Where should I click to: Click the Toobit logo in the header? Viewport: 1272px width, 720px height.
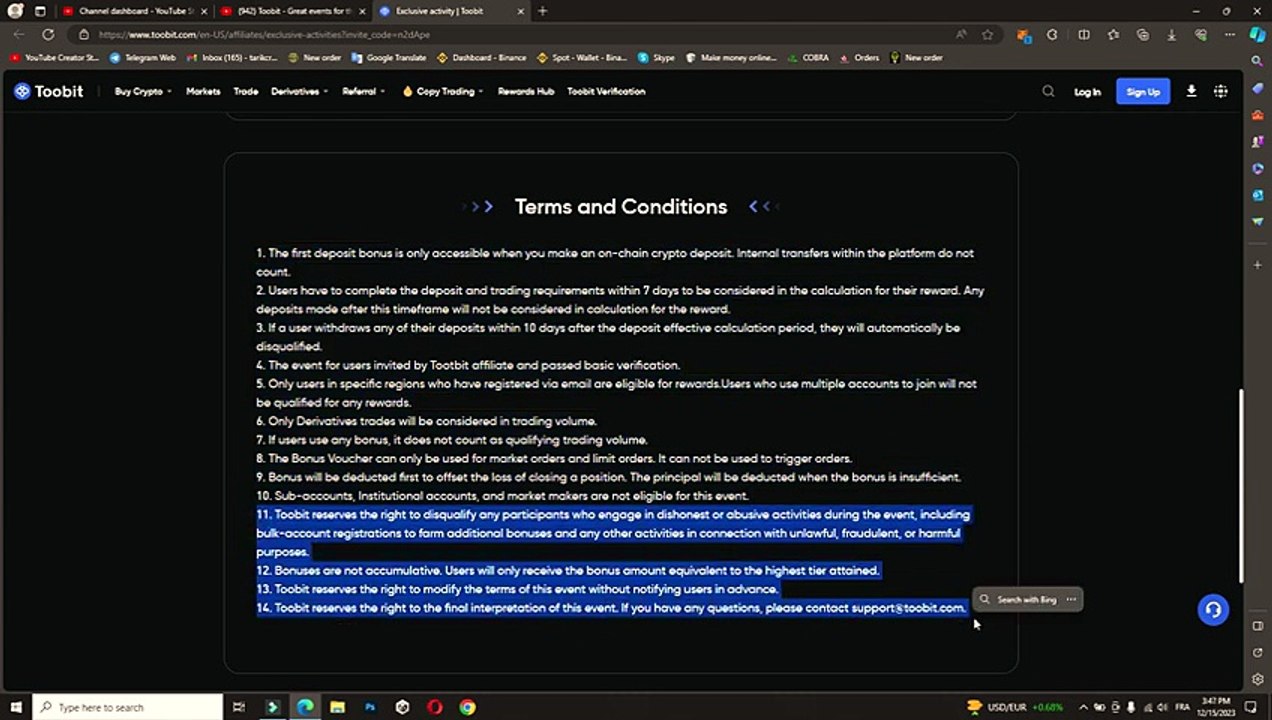click(x=48, y=91)
